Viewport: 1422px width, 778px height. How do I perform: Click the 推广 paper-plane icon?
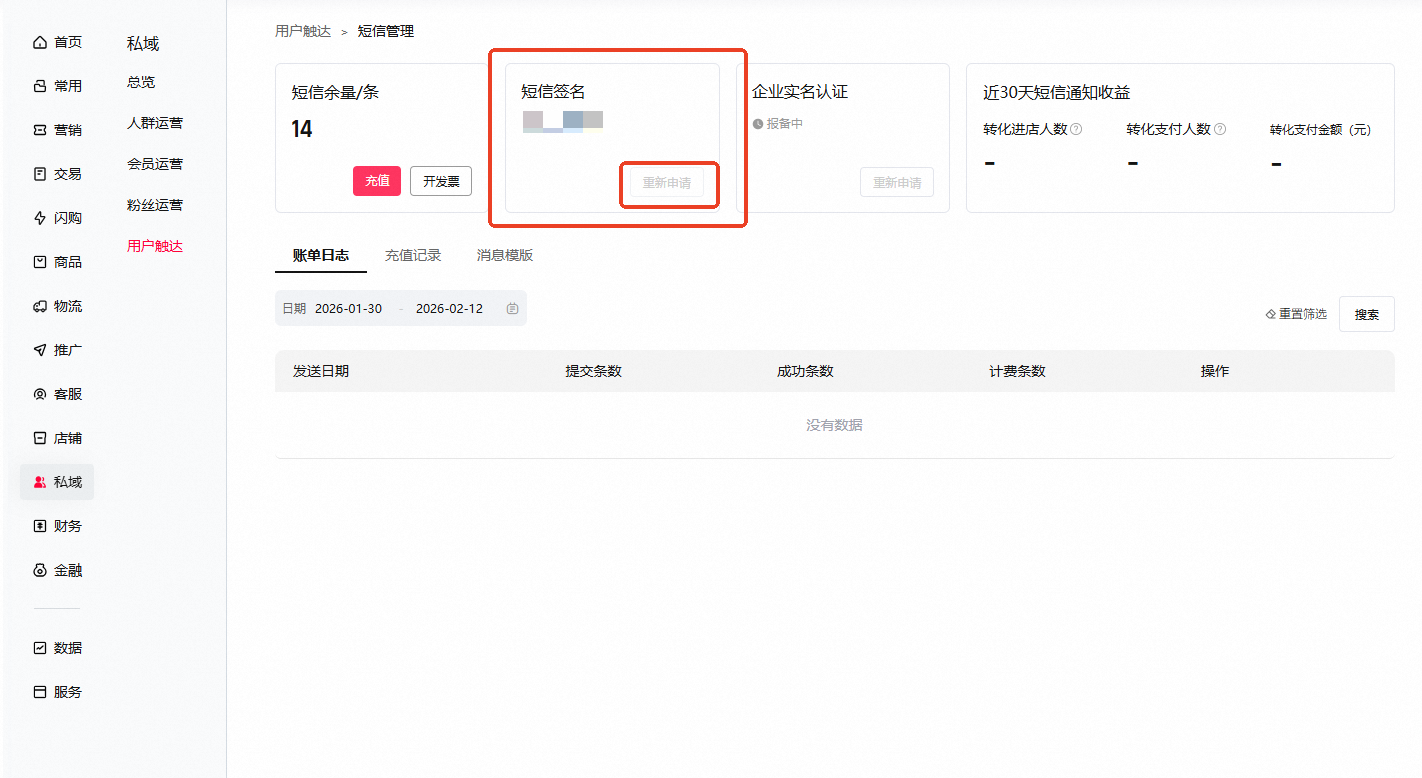40,350
